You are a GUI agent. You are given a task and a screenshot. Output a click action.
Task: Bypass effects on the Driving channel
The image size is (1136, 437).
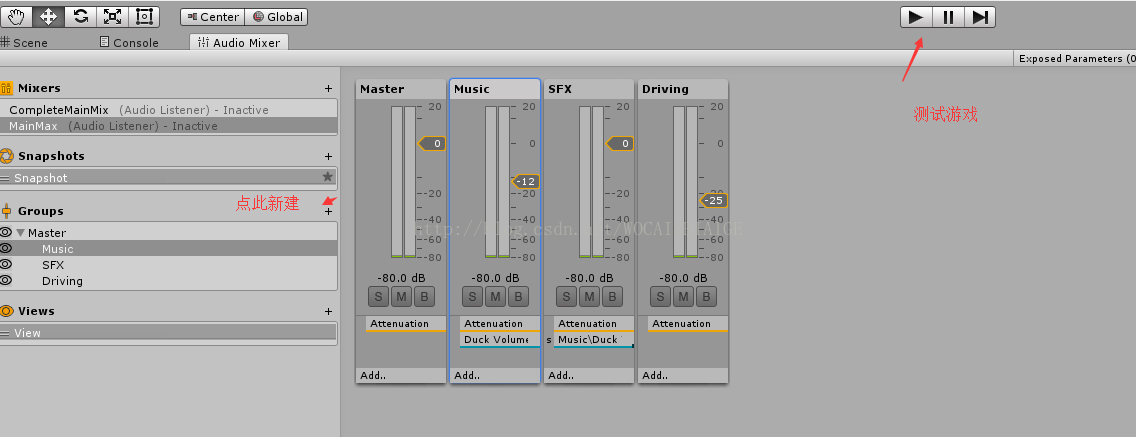click(706, 296)
